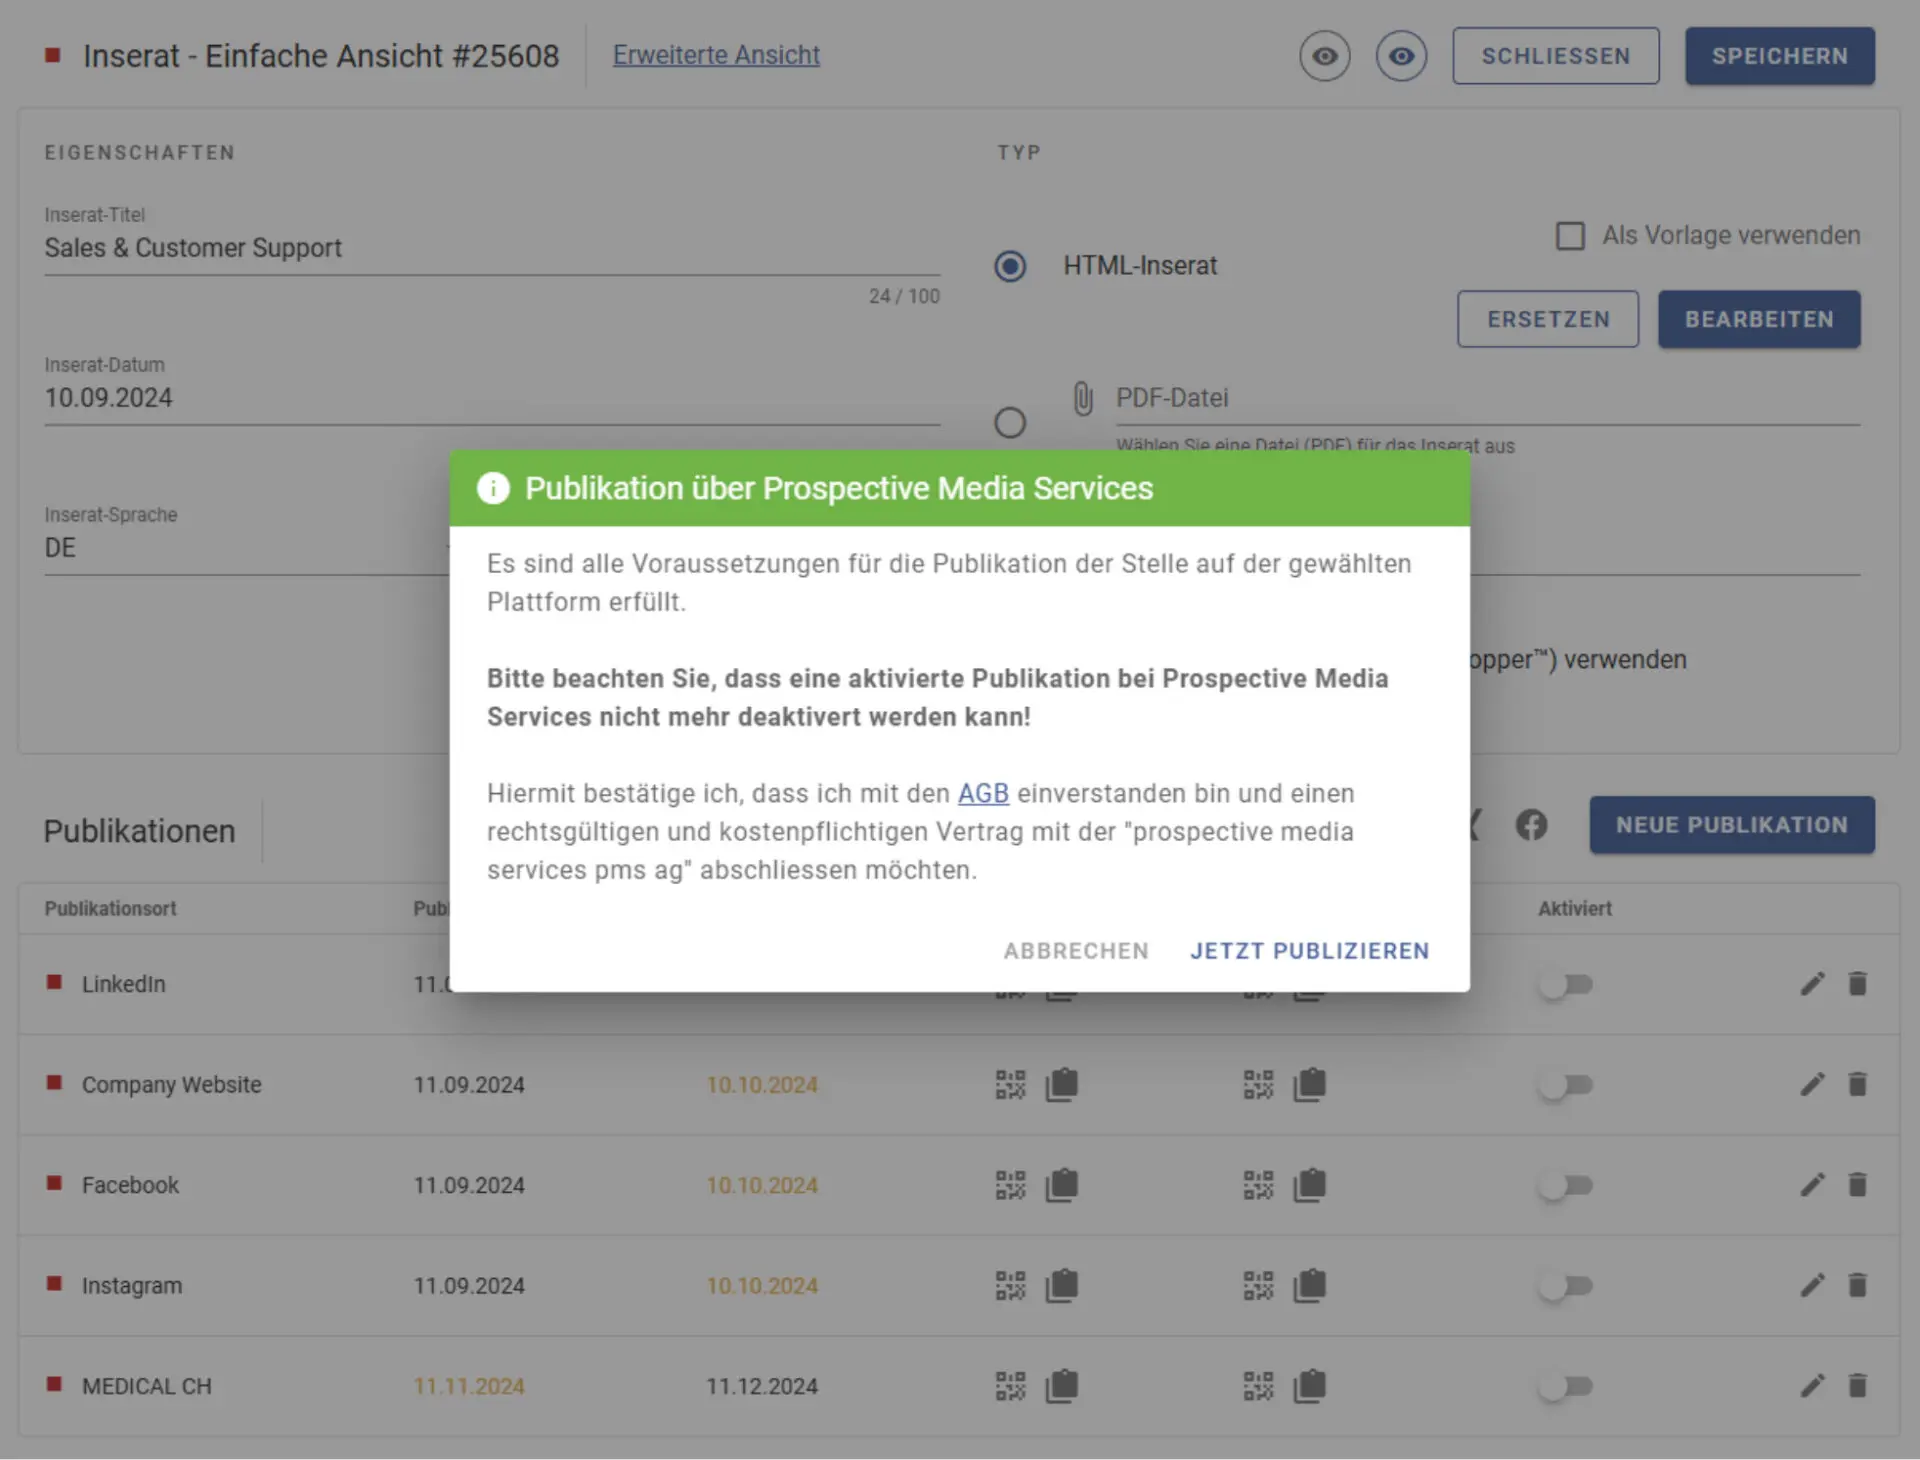
Task: Delete the MEDICAL CH publication
Action: (1857, 1386)
